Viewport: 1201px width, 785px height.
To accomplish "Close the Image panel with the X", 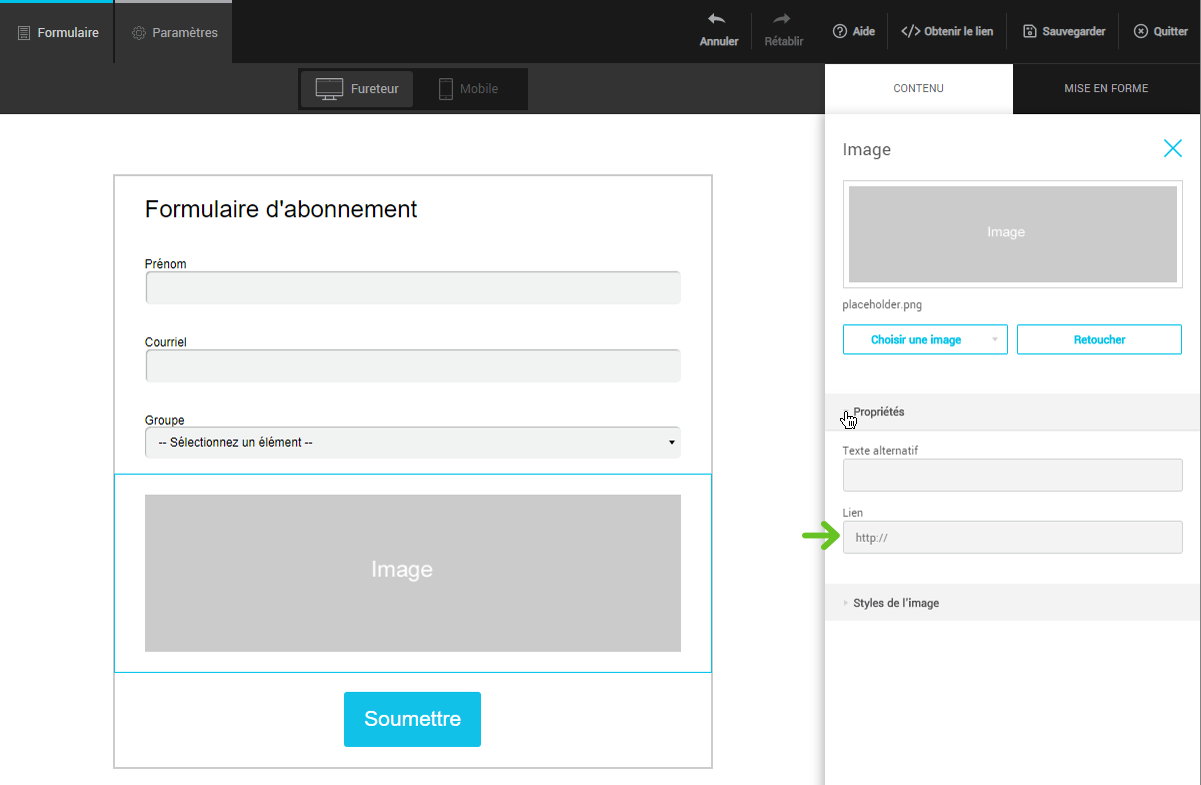I will [x=1172, y=149].
